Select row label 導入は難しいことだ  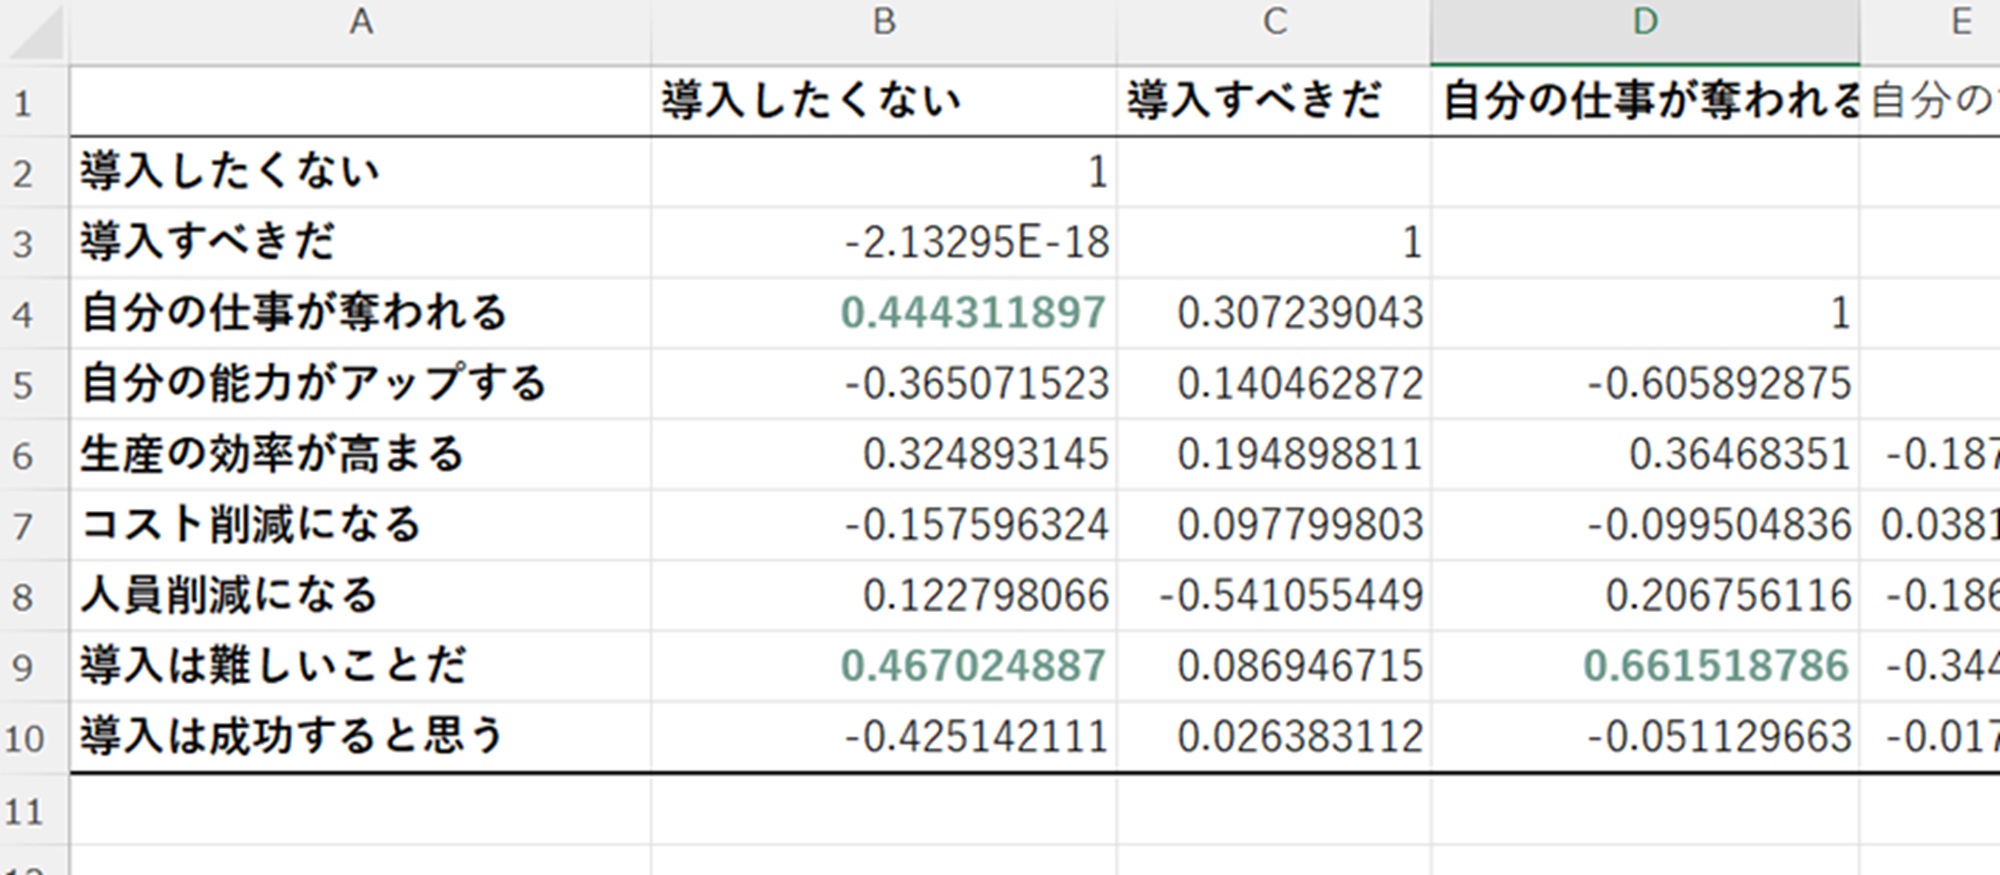(274, 666)
